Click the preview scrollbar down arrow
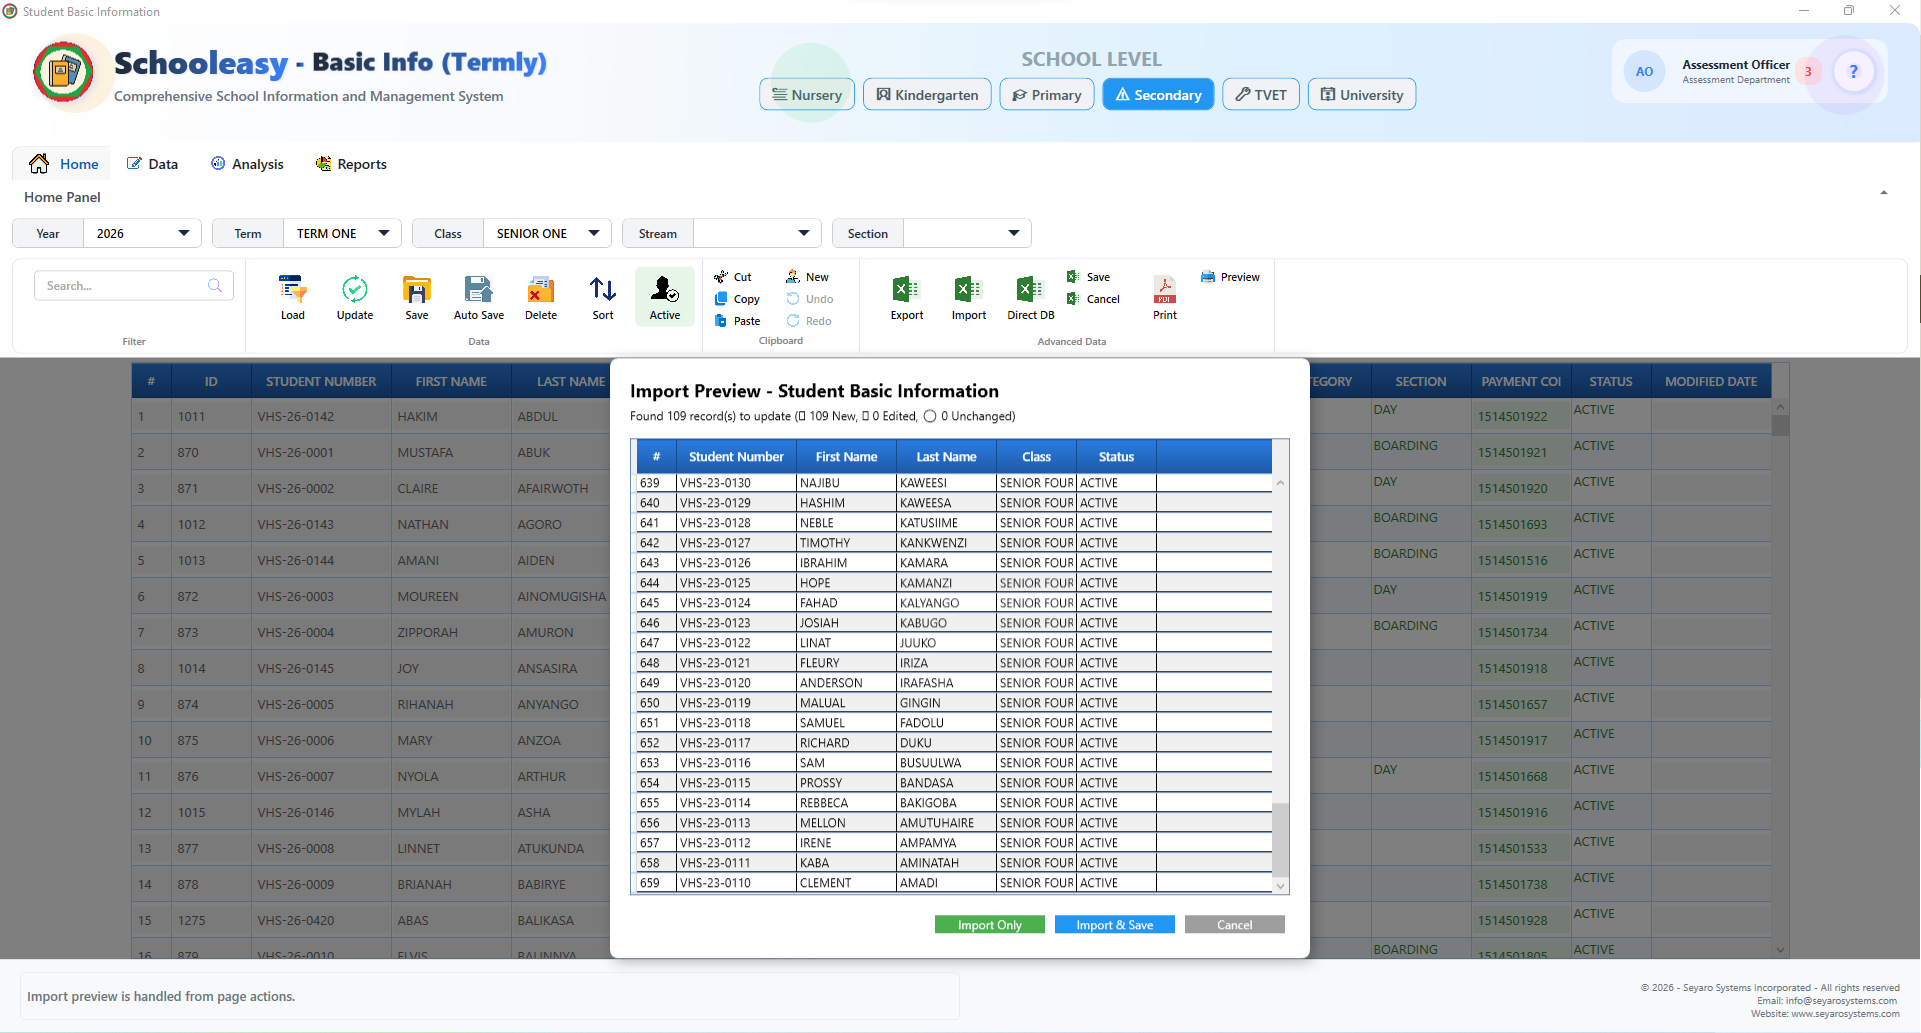The width and height of the screenshot is (1921, 1033). click(x=1280, y=886)
